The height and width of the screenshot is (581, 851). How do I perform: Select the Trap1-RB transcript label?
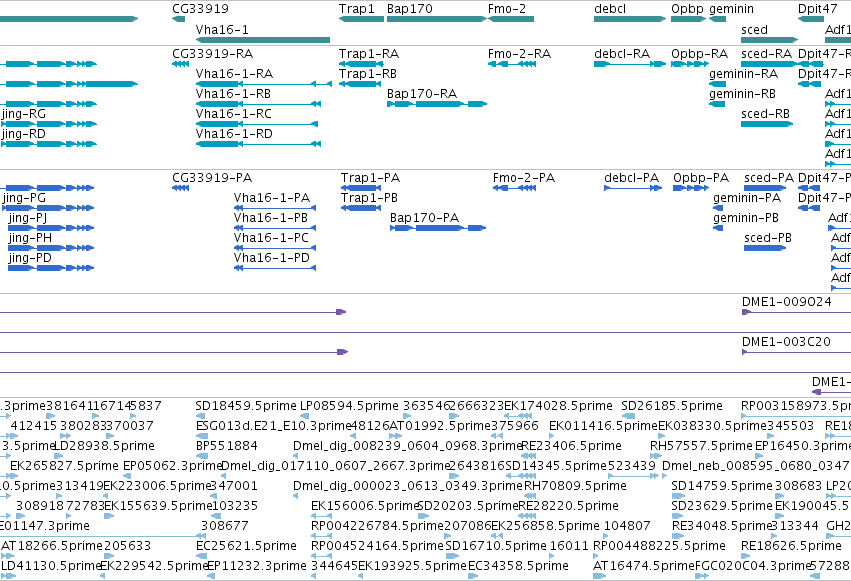(368, 74)
